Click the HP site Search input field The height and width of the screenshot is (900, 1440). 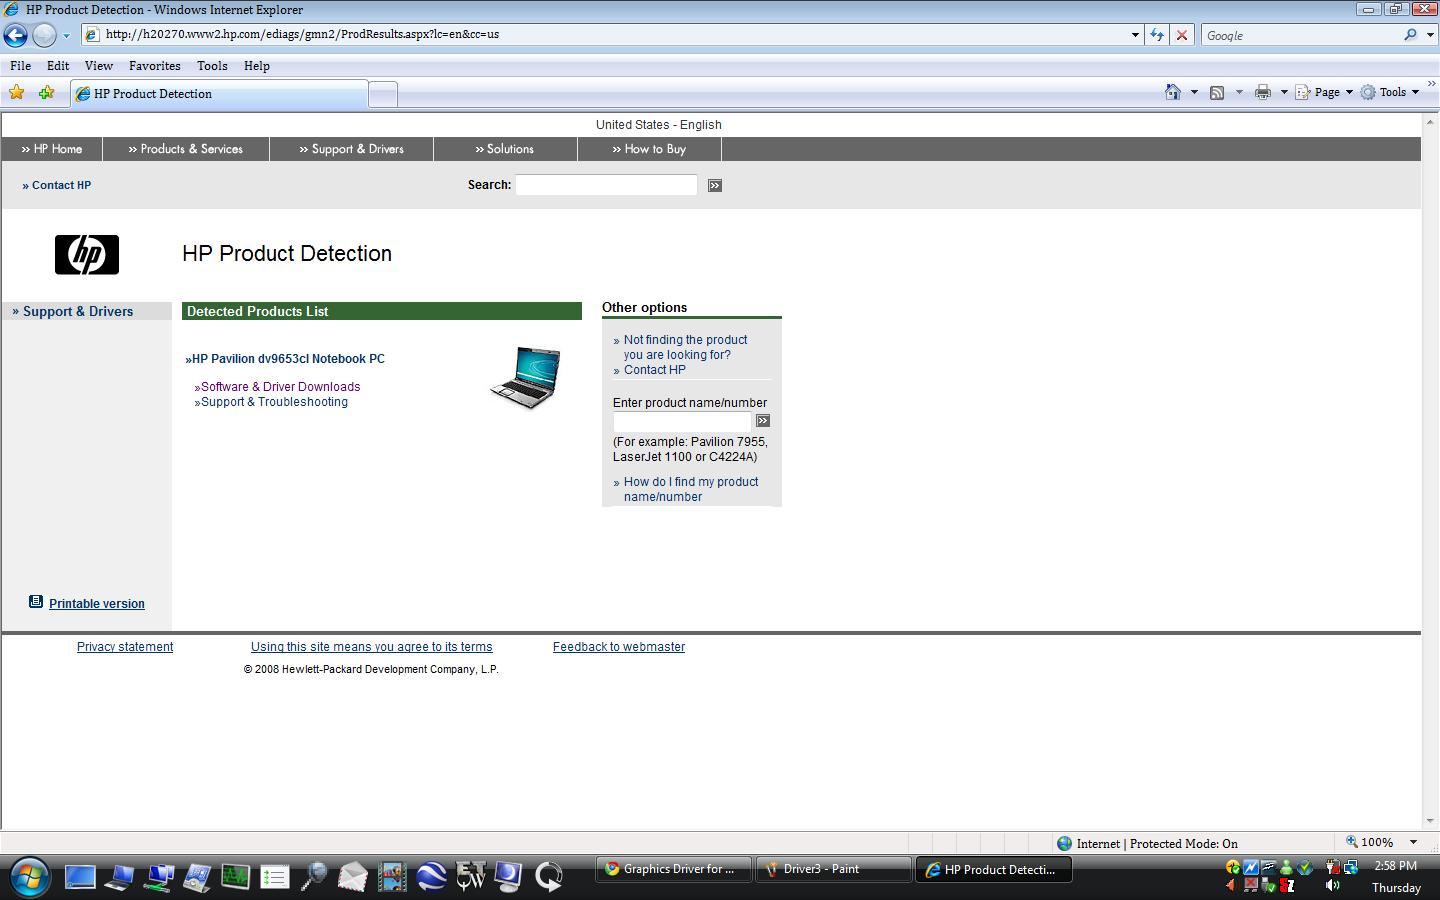606,185
